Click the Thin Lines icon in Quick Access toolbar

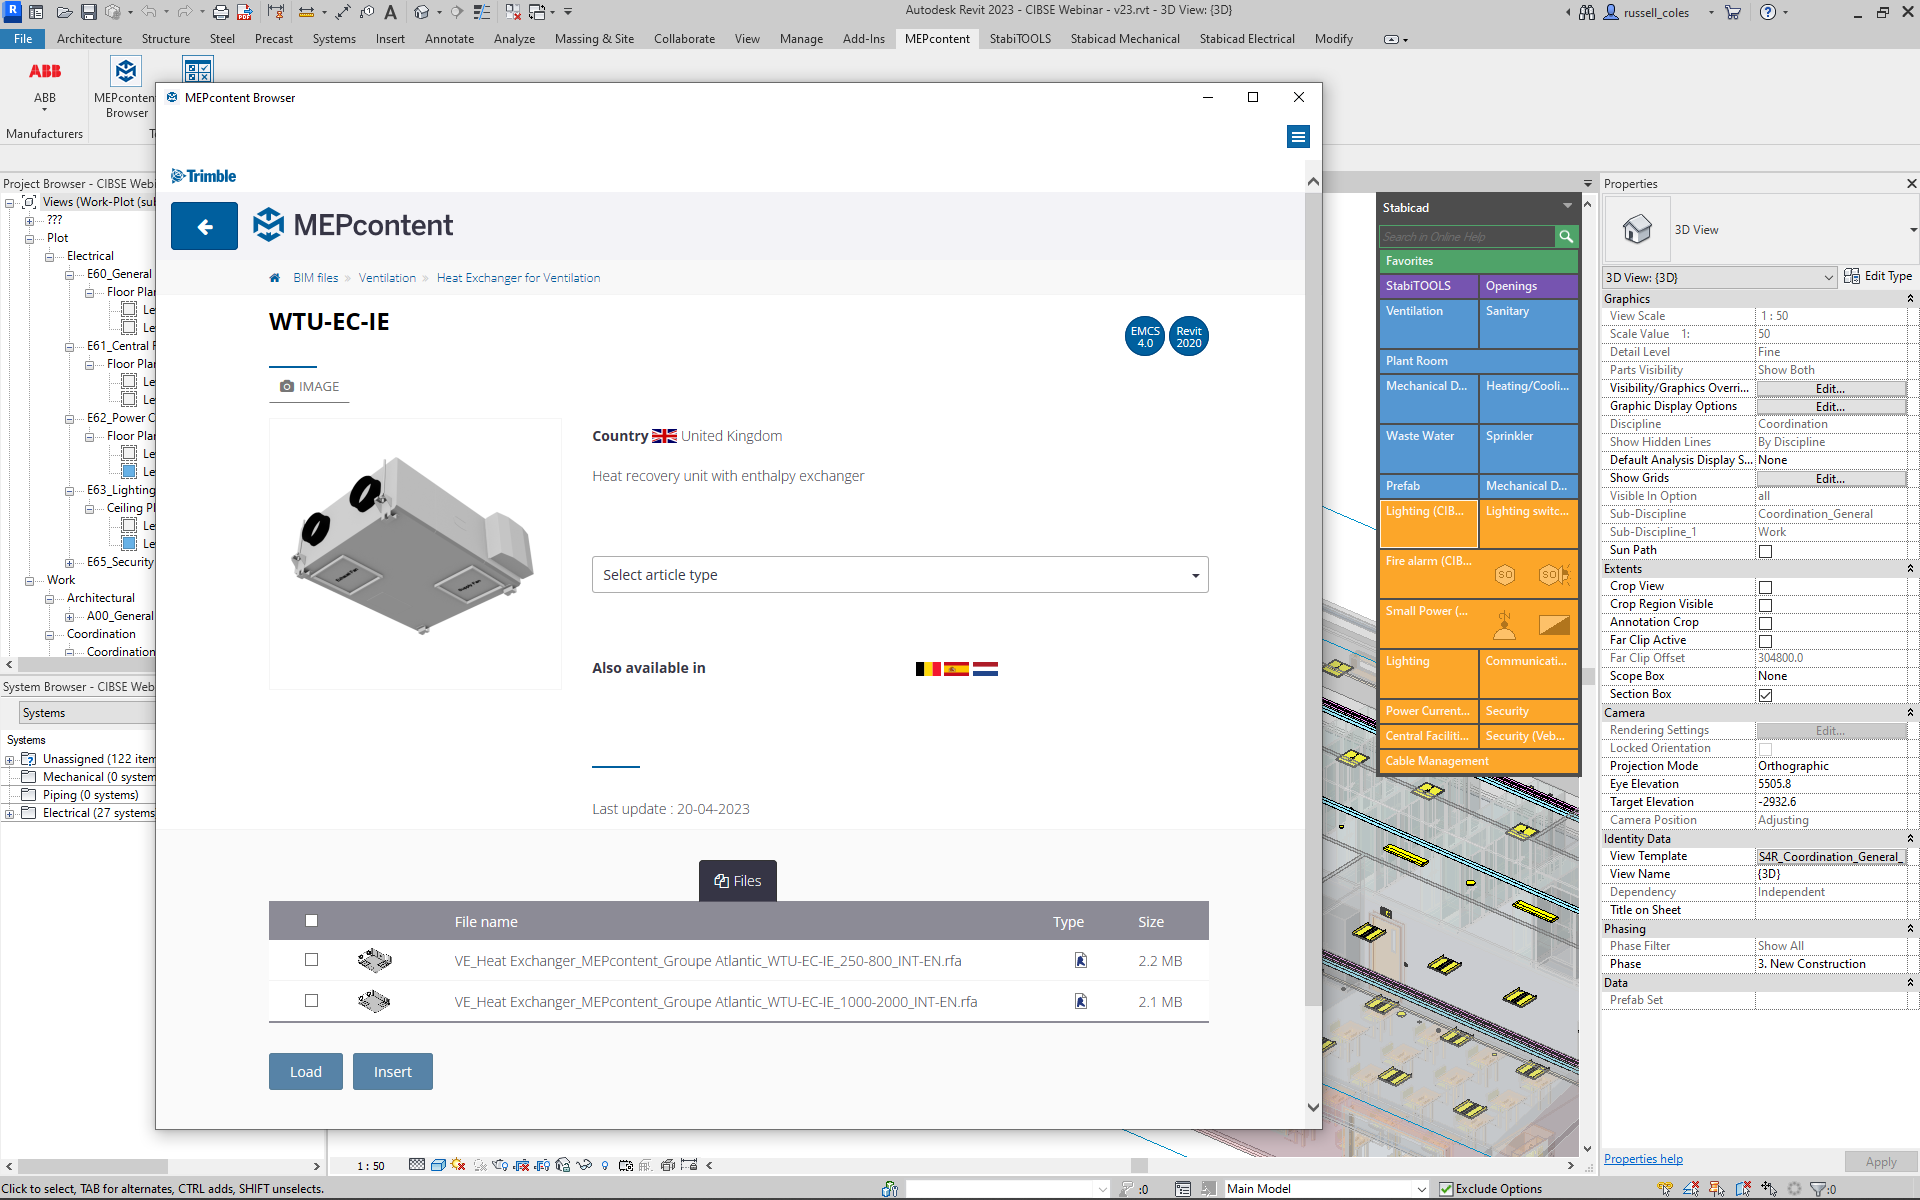click(481, 12)
